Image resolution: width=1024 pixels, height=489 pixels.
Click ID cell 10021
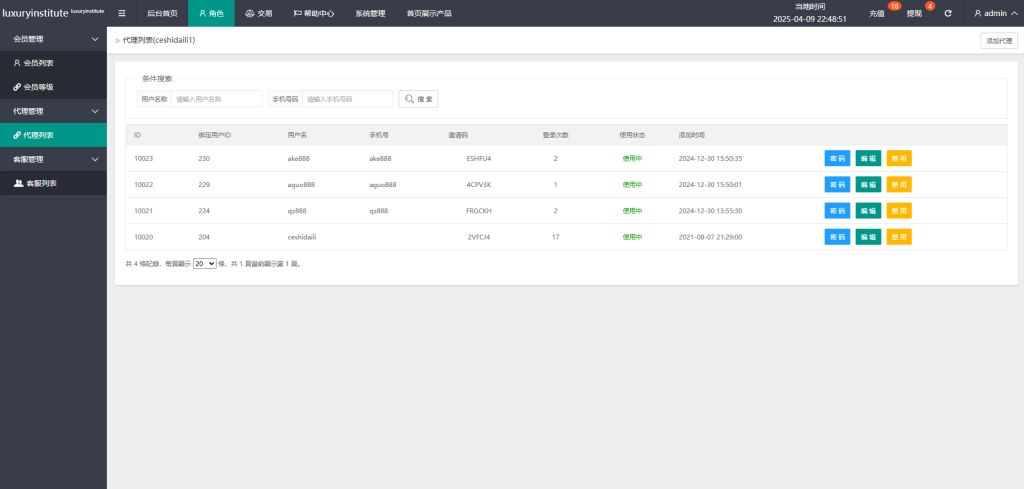[x=143, y=211]
